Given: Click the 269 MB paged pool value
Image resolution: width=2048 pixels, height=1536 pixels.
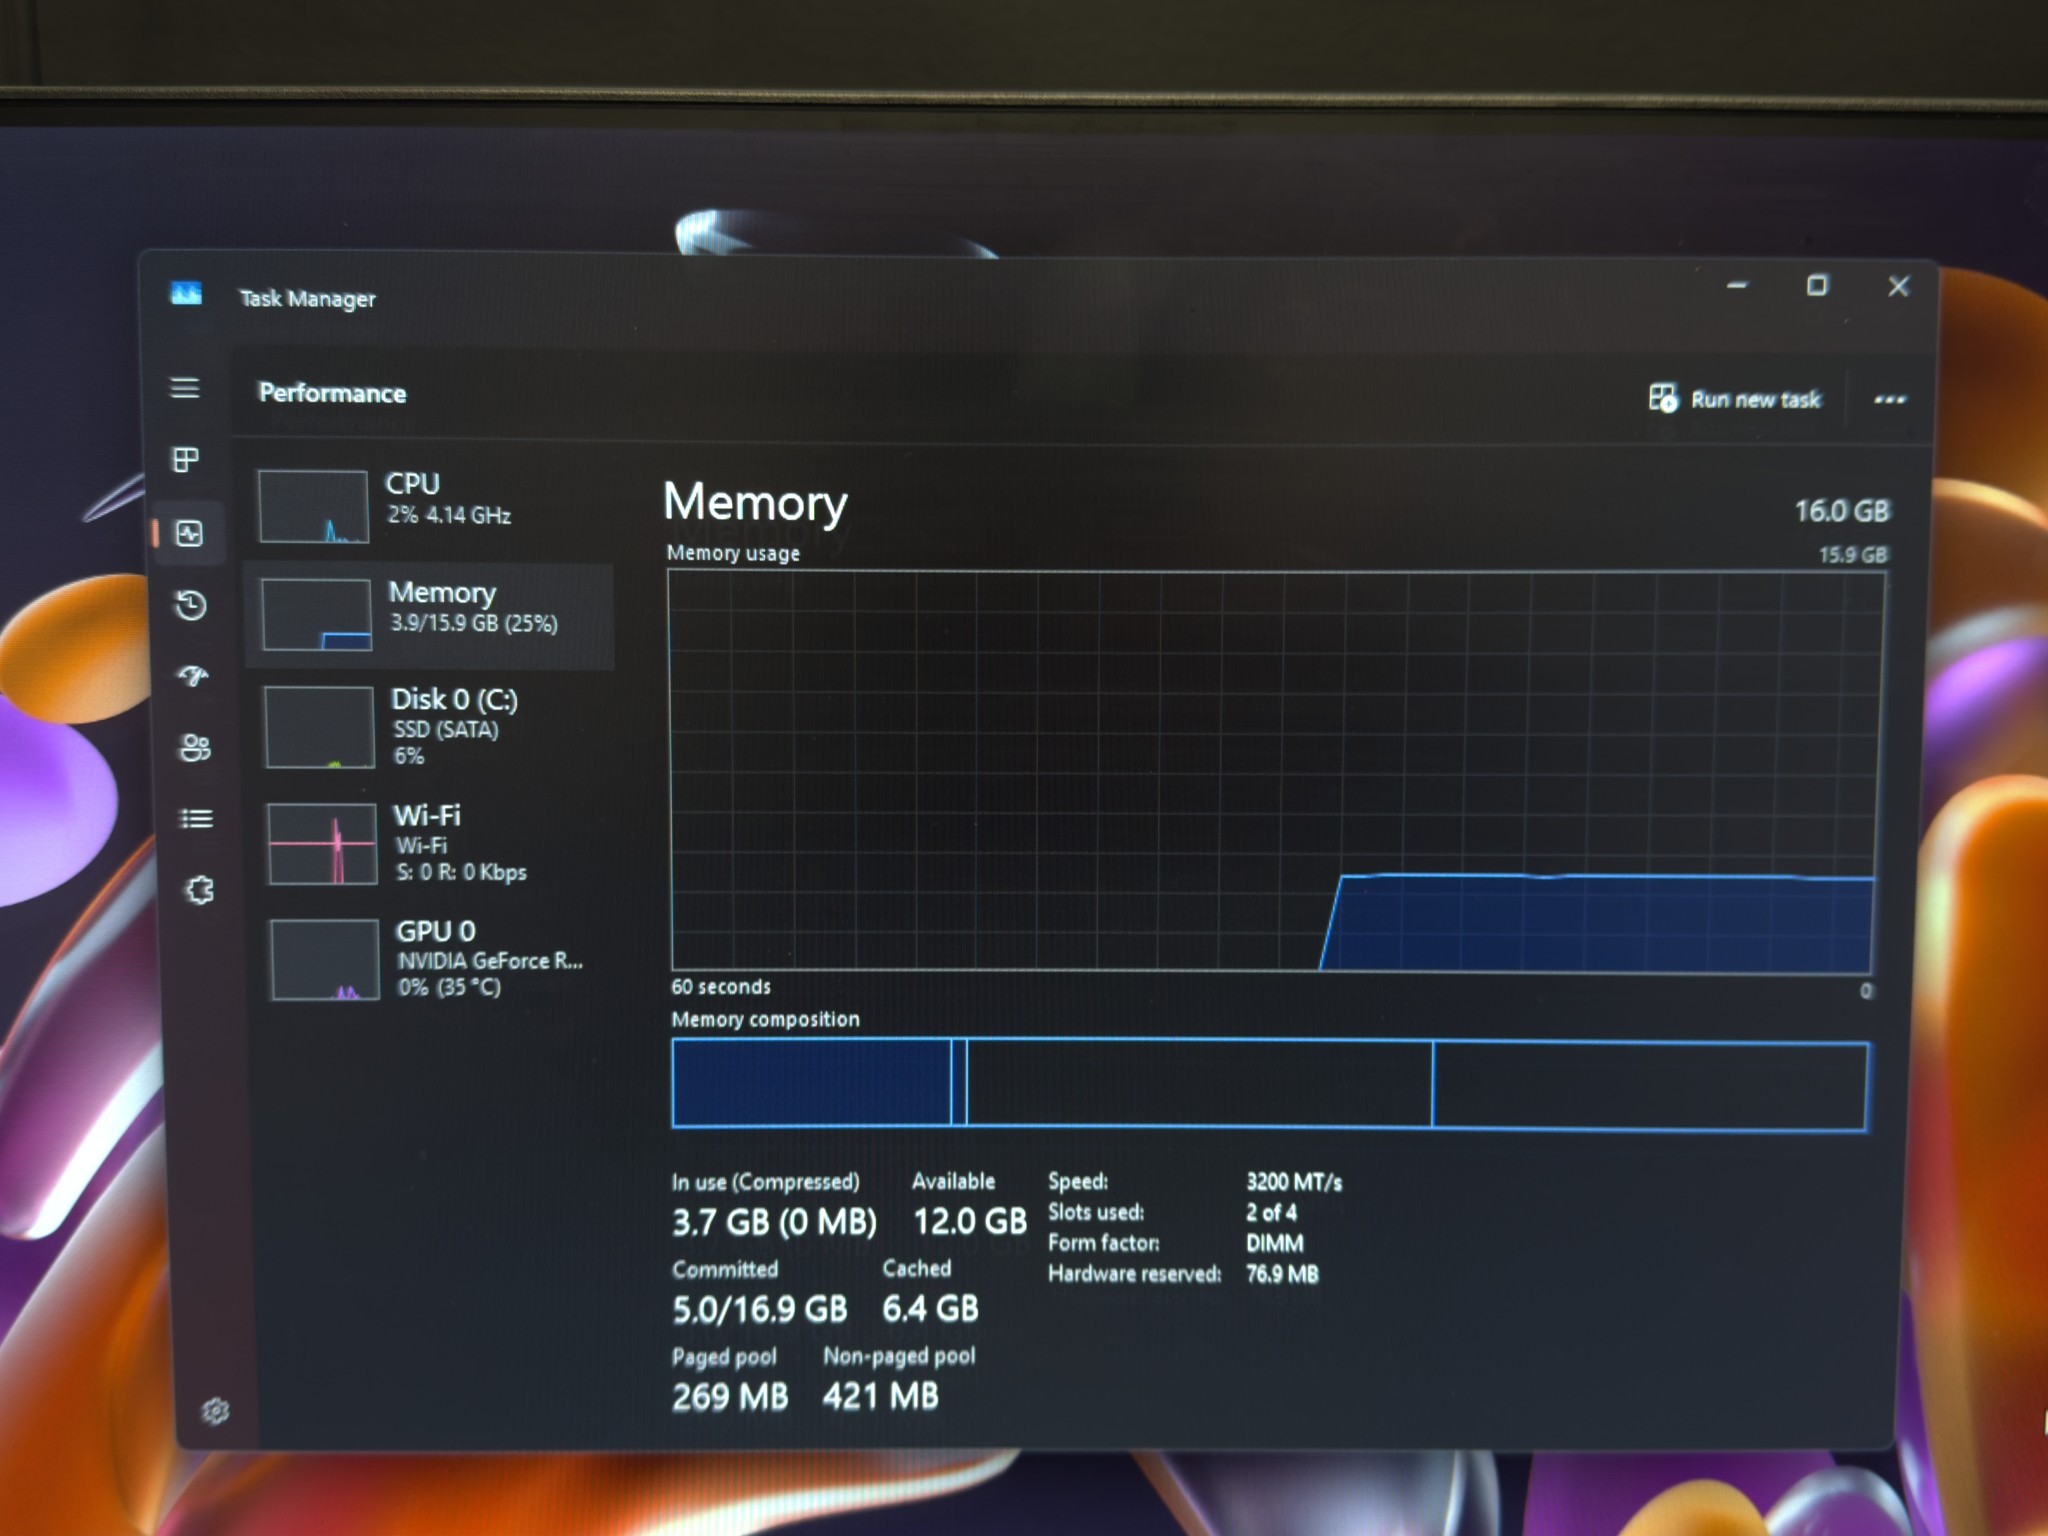Looking at the screenshot, I should pos(730,1396).
